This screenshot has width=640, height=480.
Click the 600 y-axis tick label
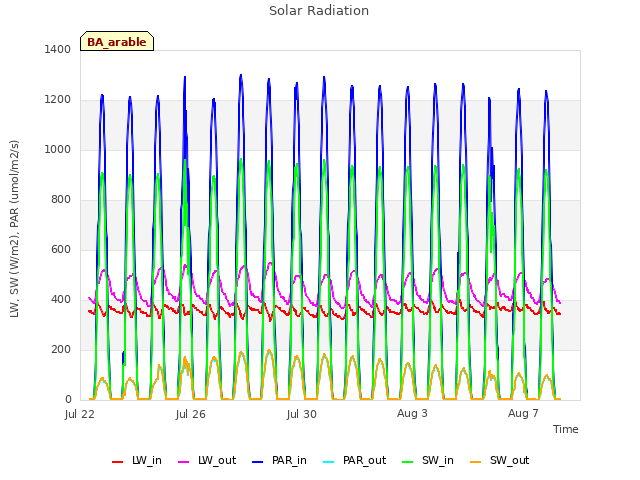[61, 249]
